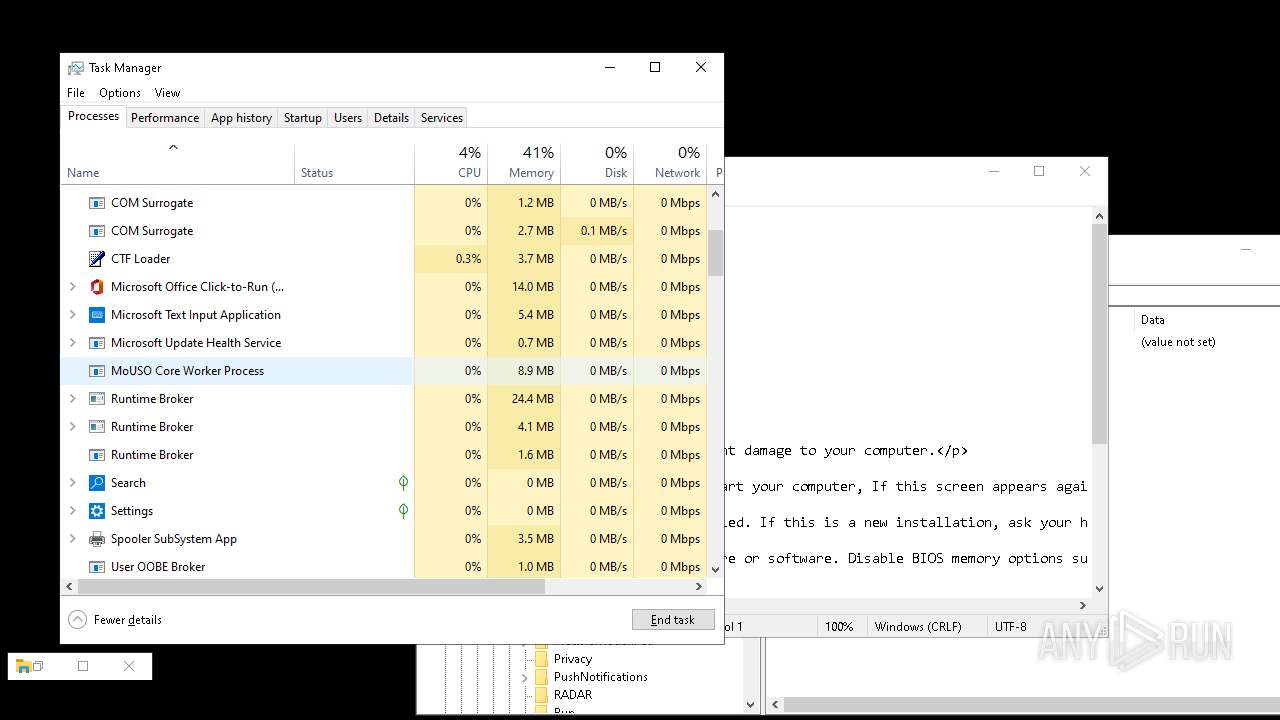Sort processes by Network column
1280x720 pixels.
670,164
